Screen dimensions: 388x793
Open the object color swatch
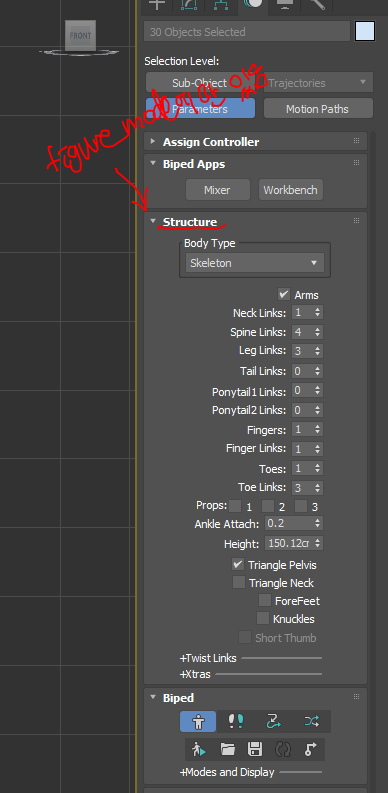365,31
